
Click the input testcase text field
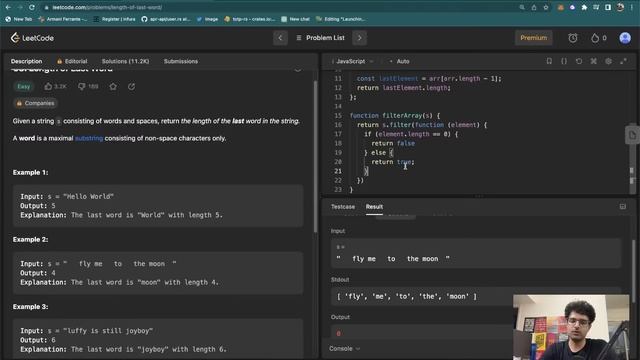tap(476, 253)
